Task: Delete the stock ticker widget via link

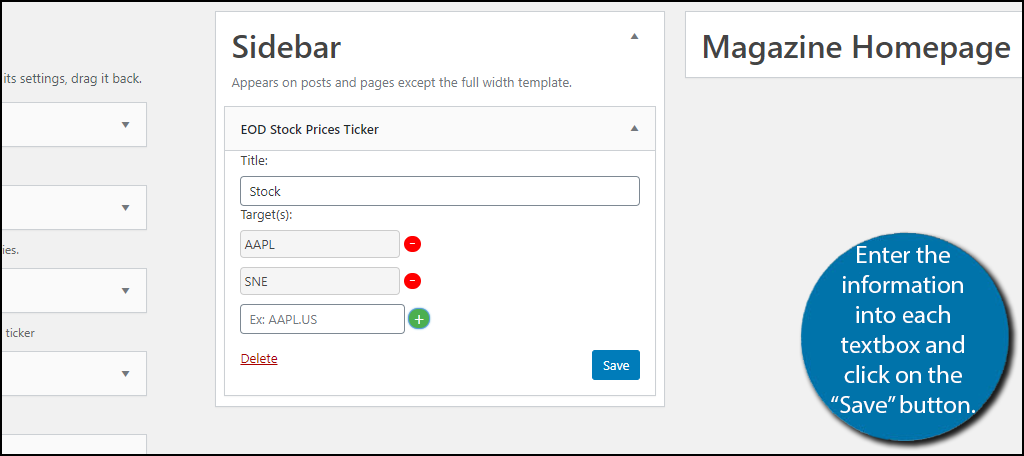Action: click(259, 359)
